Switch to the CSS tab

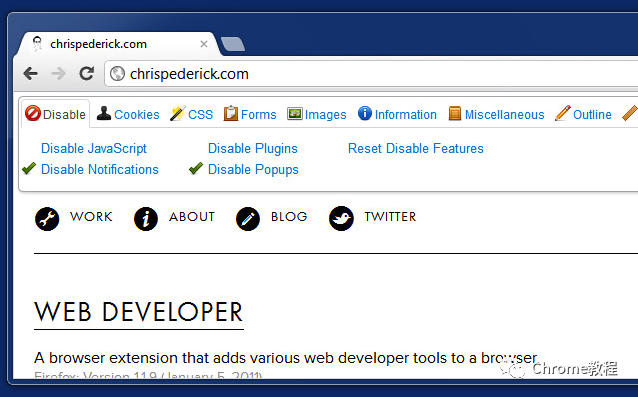(x=191, y=114)
